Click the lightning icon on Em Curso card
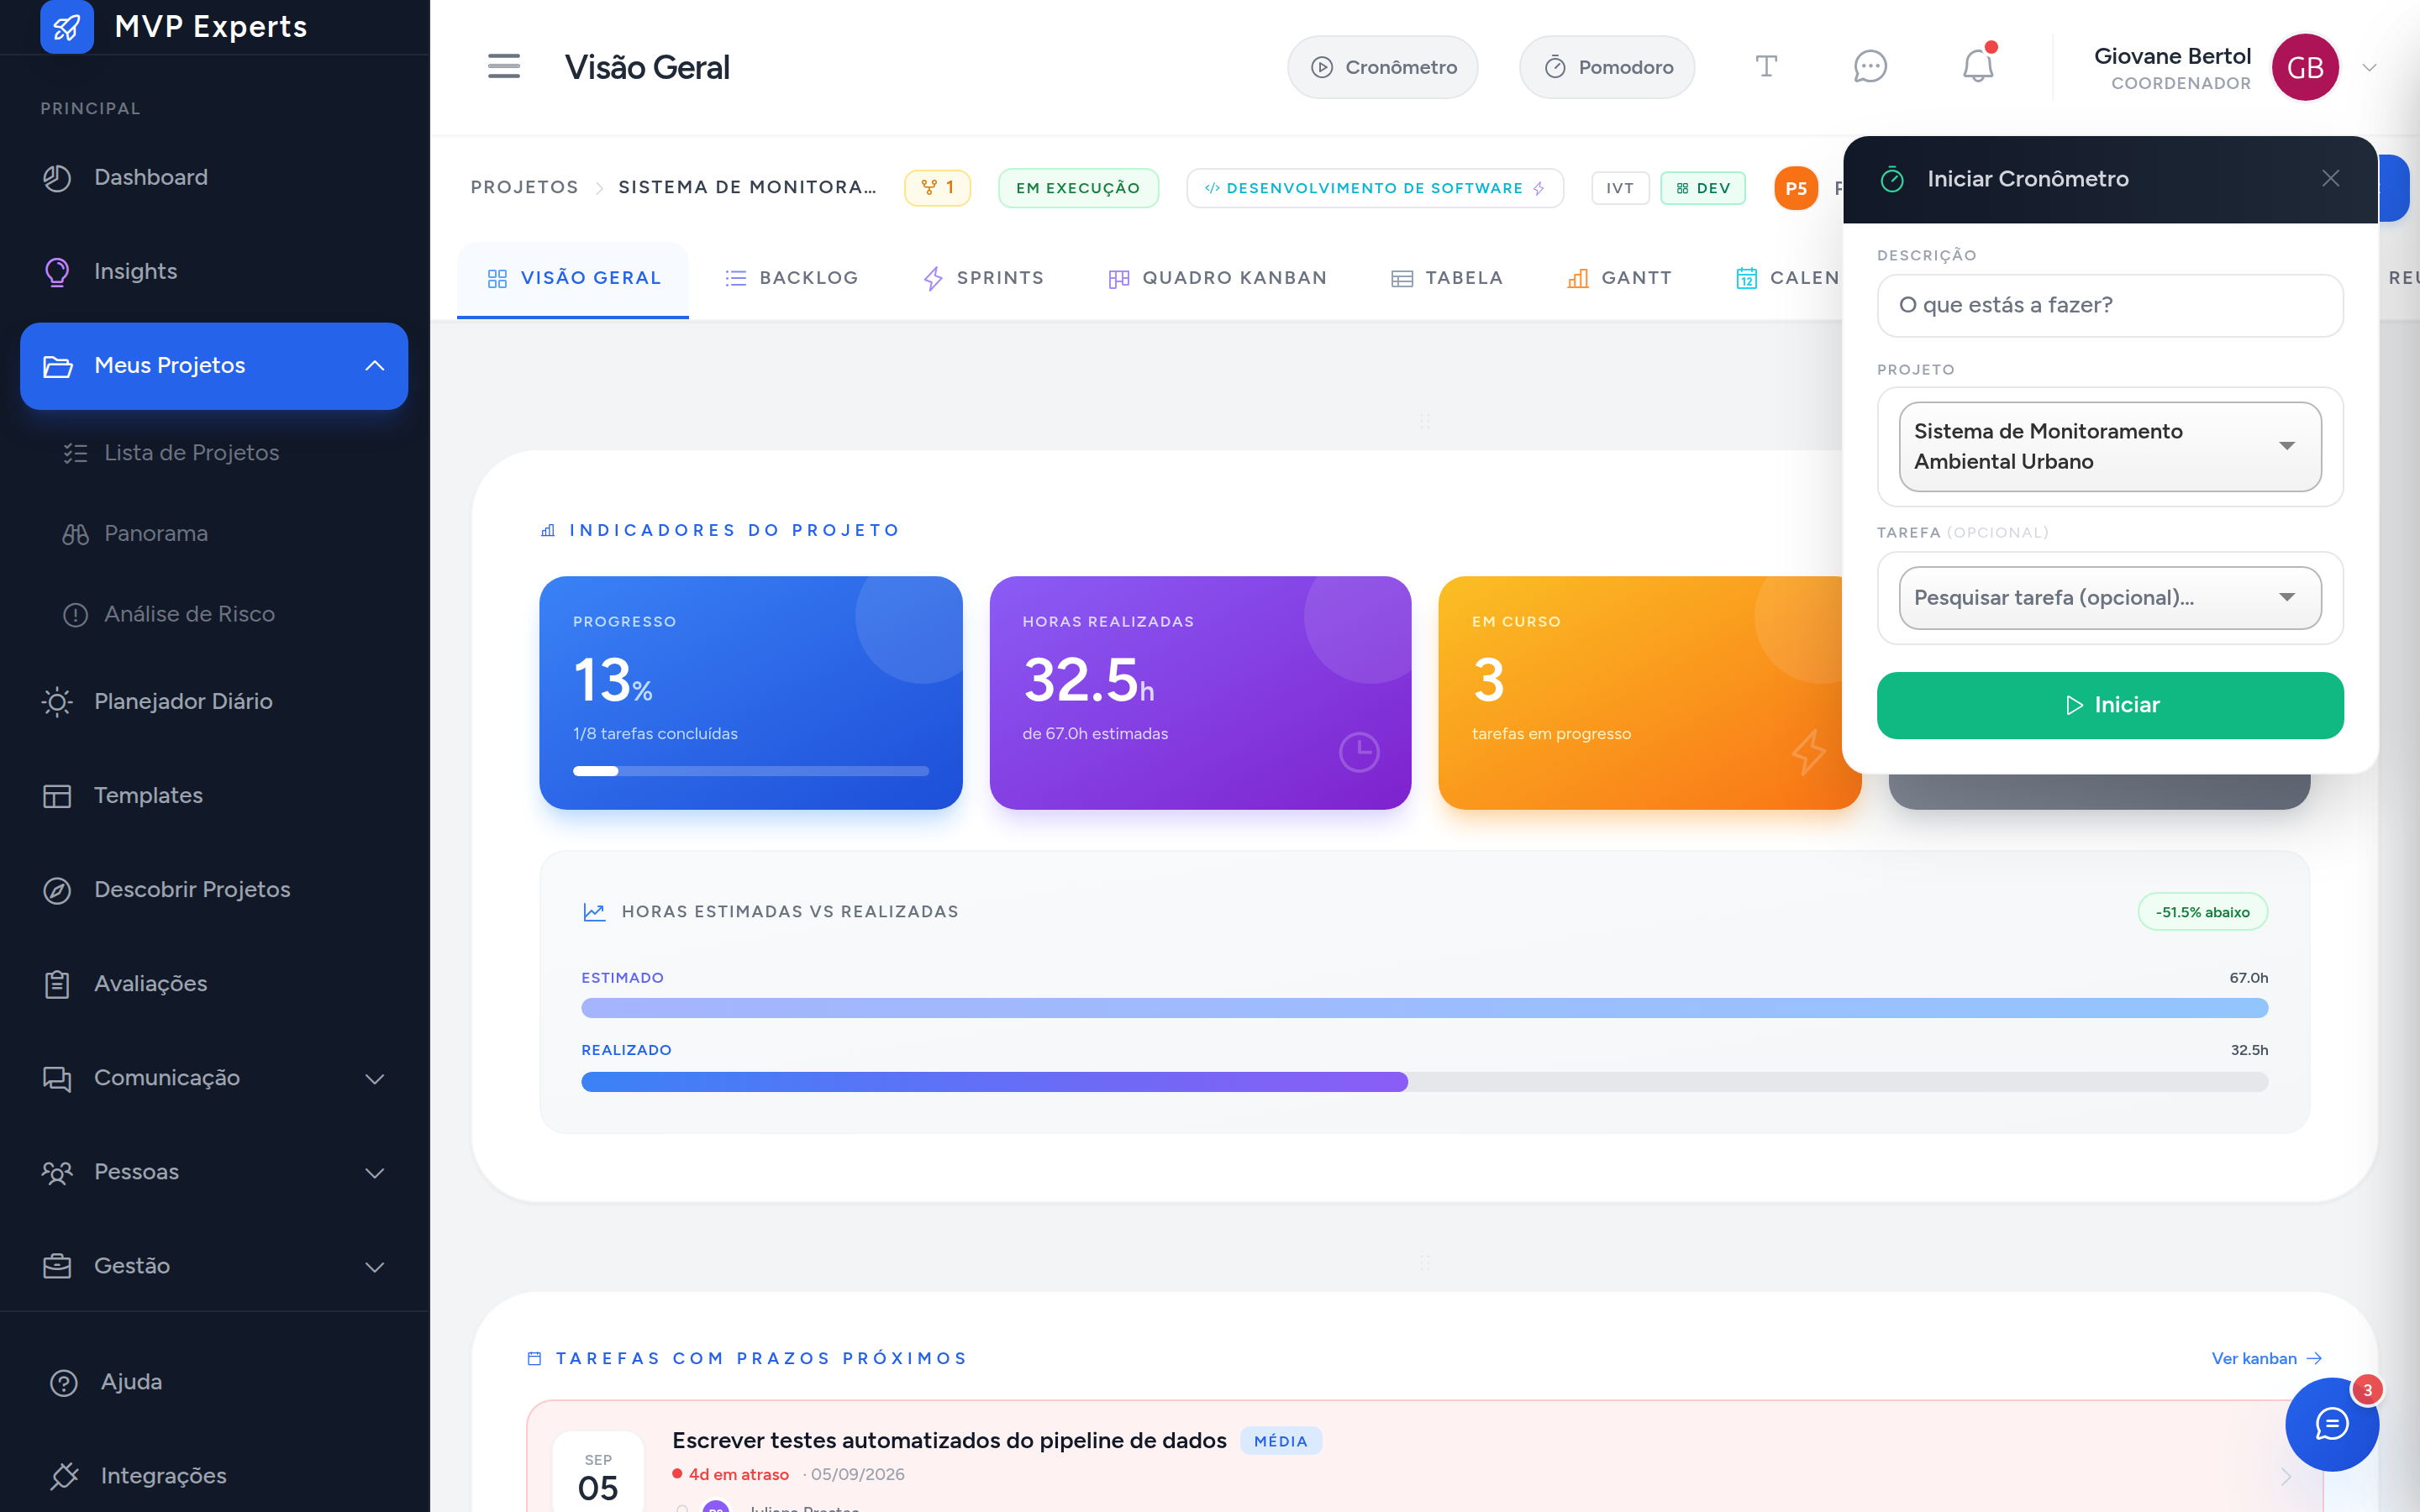The image size is (2420, 1512). click(1808, 752)
